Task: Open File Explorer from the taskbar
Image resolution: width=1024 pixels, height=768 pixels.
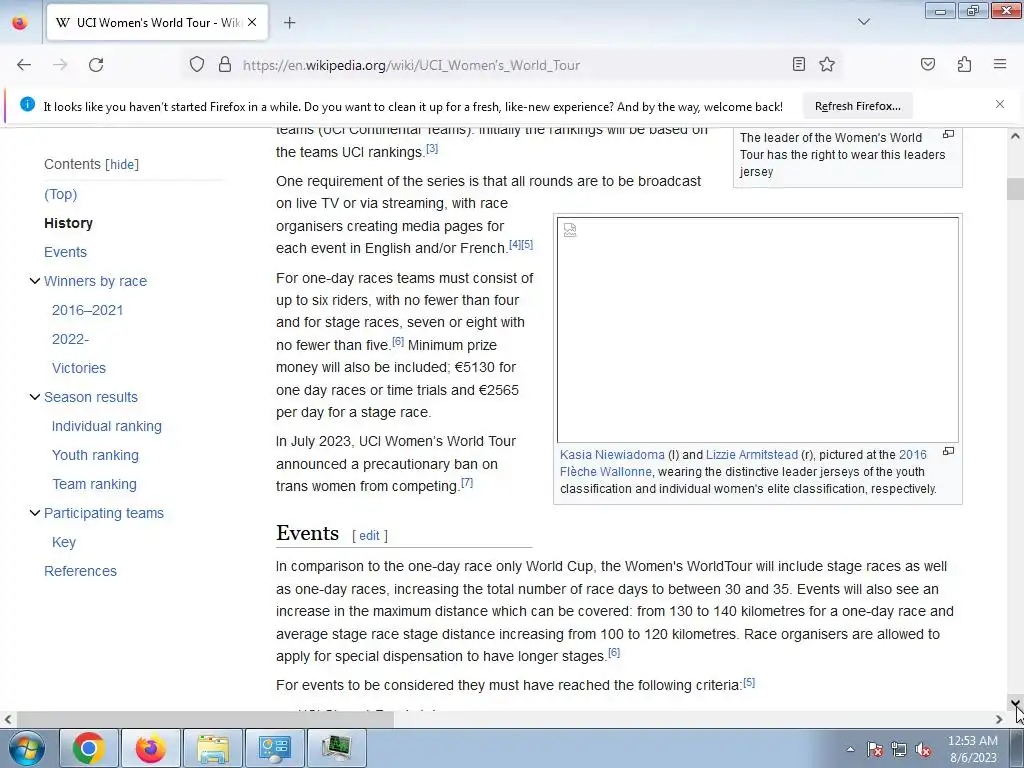Action: (213, 748)
